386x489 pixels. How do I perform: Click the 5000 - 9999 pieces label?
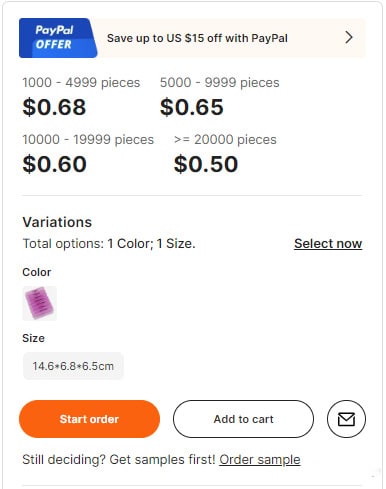tap(219, 83)
